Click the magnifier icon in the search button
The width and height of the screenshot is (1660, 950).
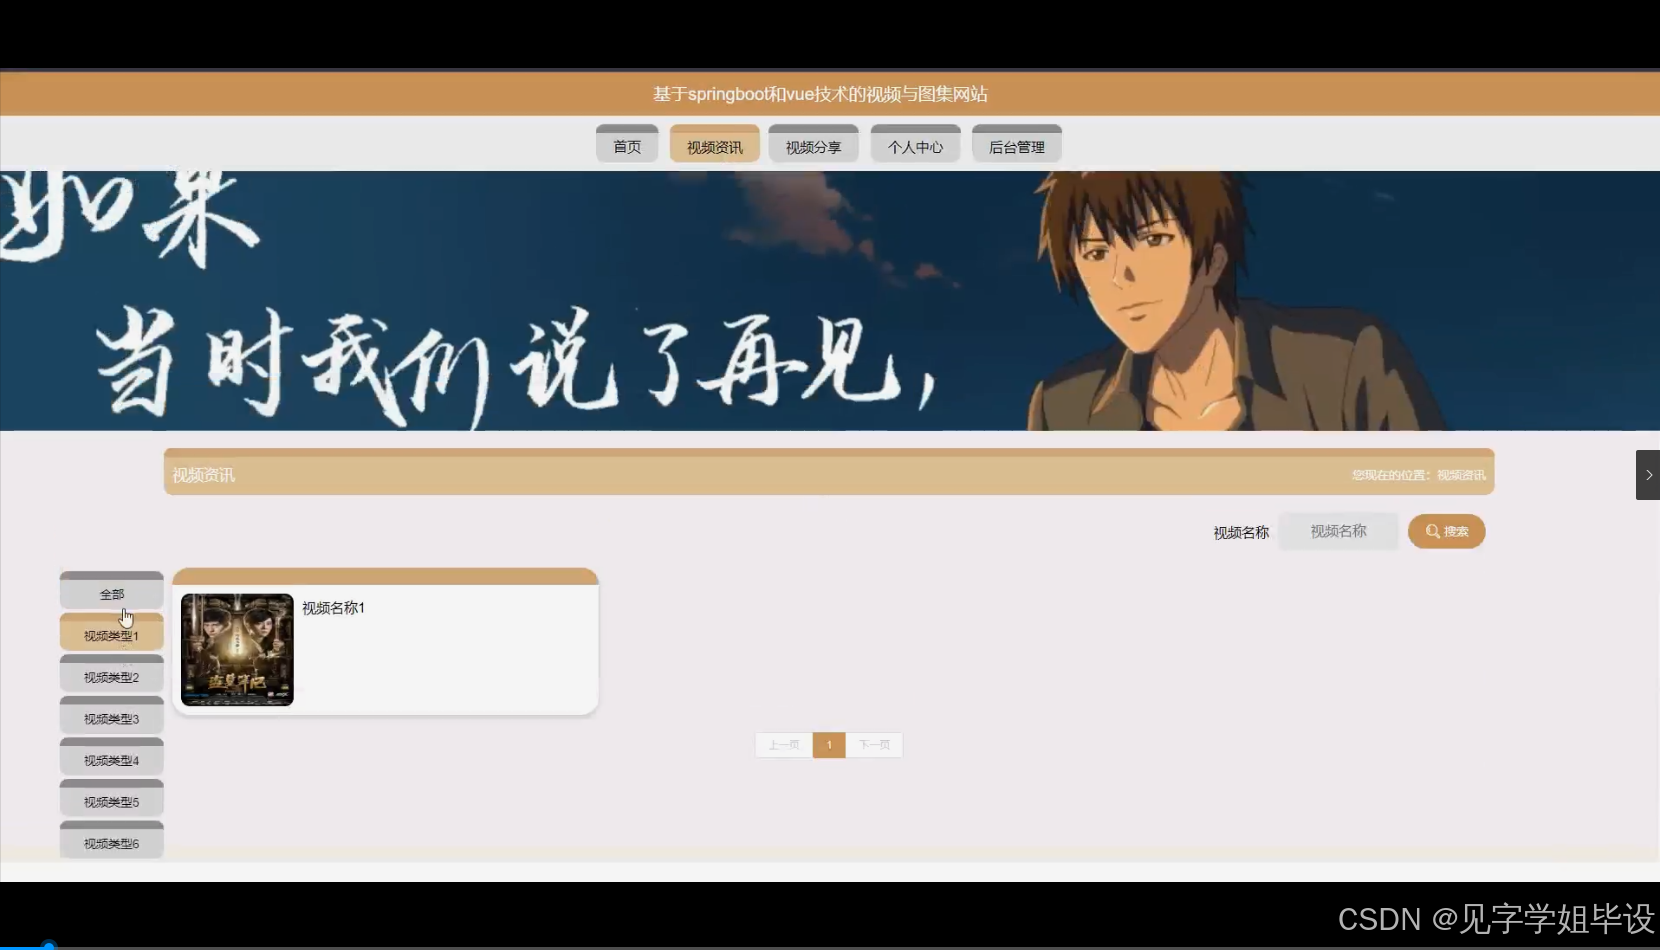(x=1432, y=531)
